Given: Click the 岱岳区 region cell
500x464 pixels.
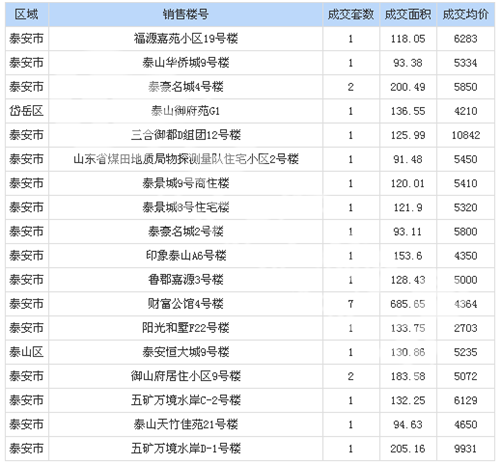Looking at the screenshot, I should tap(26, 111).
